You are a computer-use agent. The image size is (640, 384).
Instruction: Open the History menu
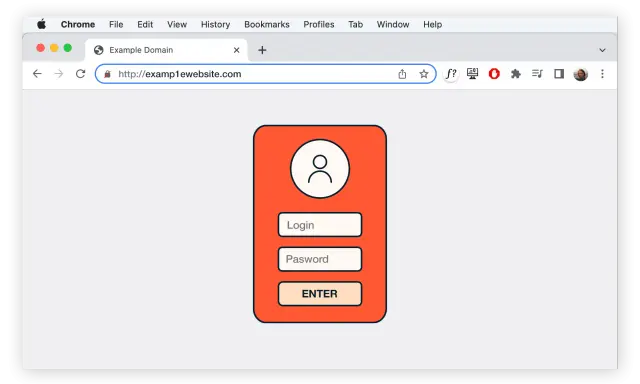pos(215,24)
